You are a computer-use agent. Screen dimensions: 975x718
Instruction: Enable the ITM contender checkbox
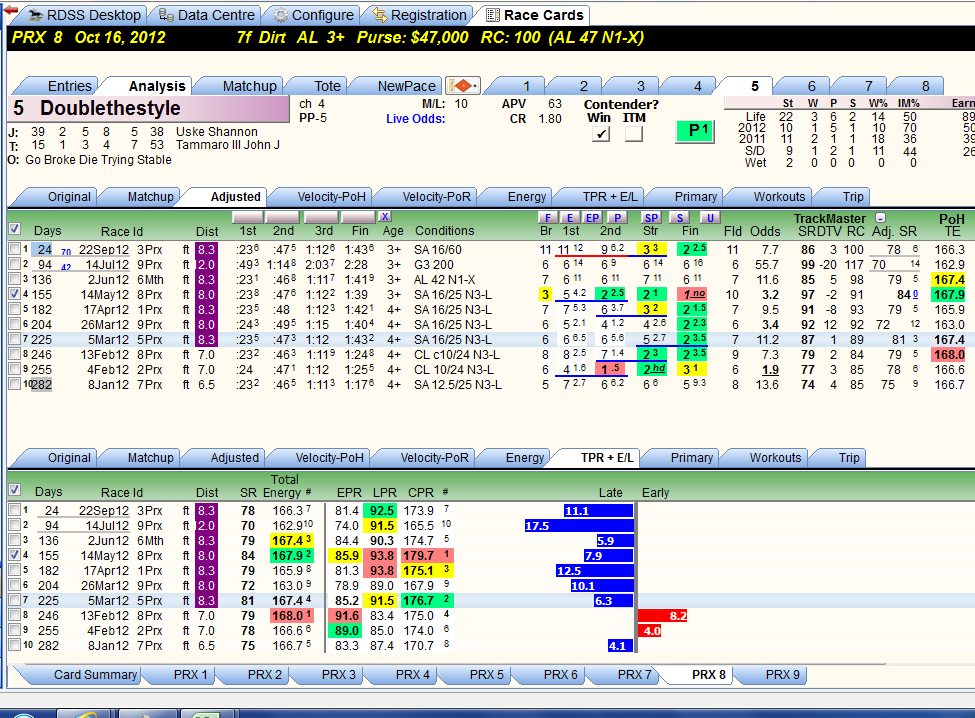(x=634, y=134)
